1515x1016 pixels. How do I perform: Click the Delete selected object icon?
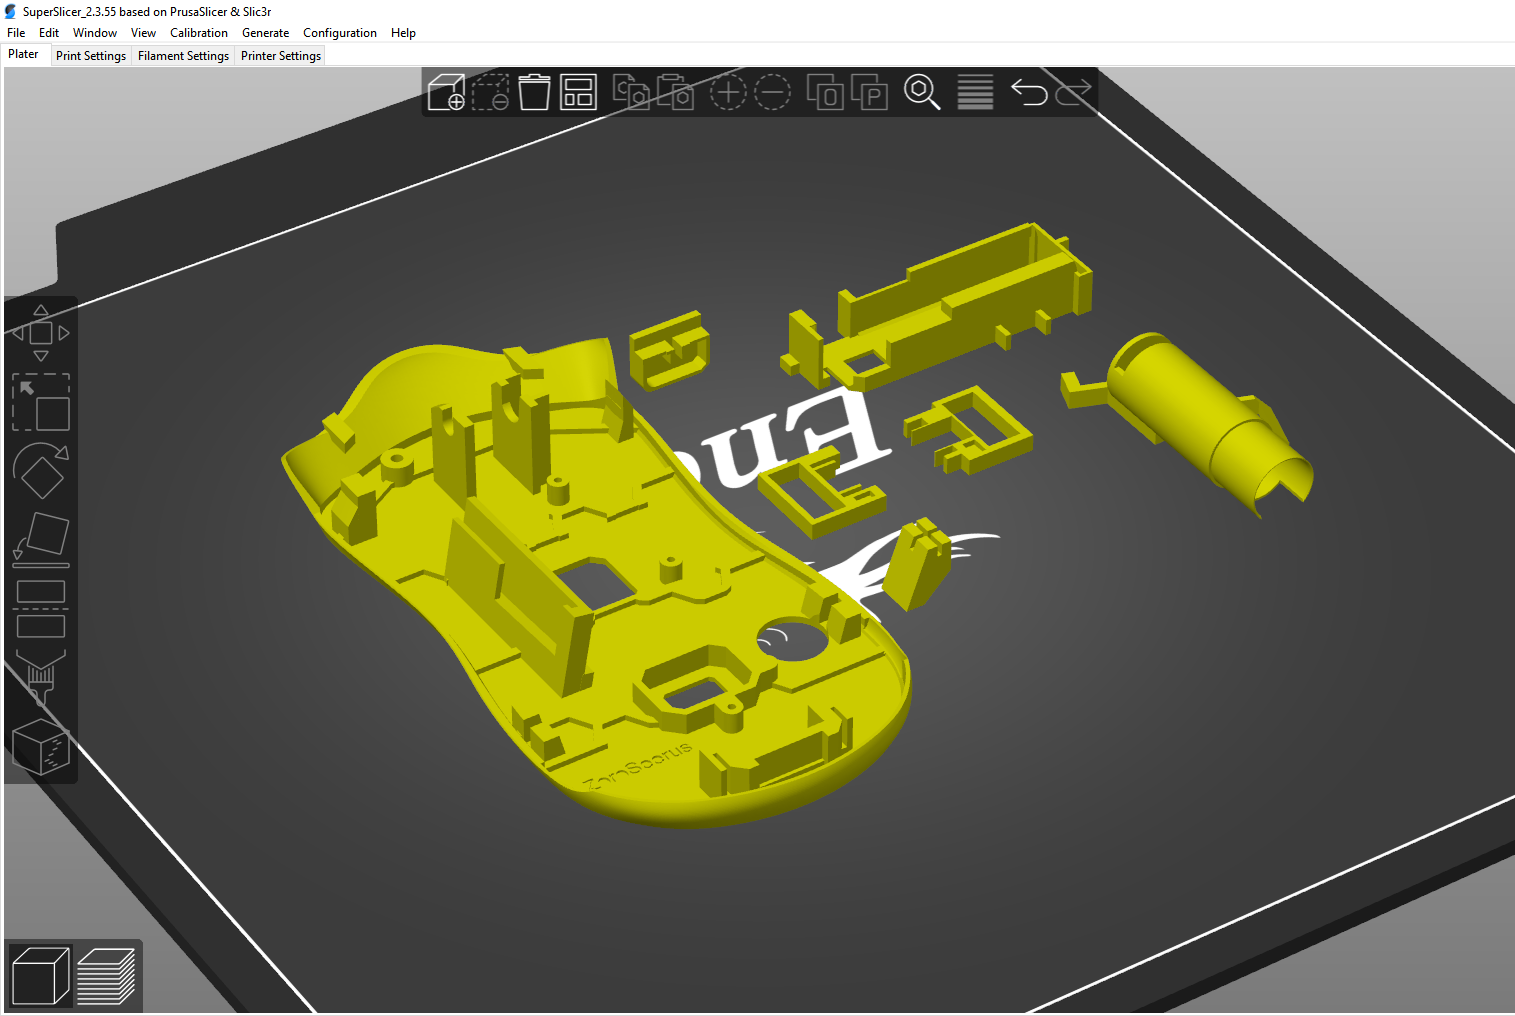(490, 92)
